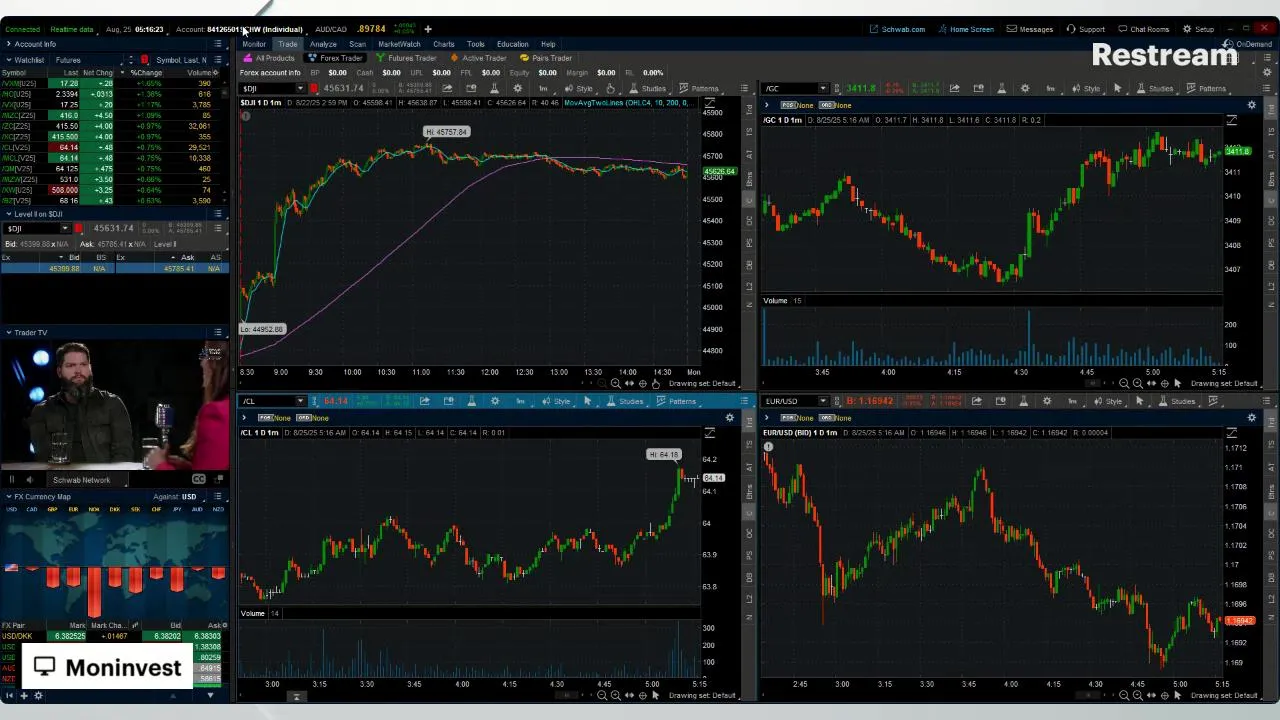Image resolution: width=1280 pixels, height=720 pixels.
Task: Expand /GC position row chevron
Action: (x=767, y=105)
